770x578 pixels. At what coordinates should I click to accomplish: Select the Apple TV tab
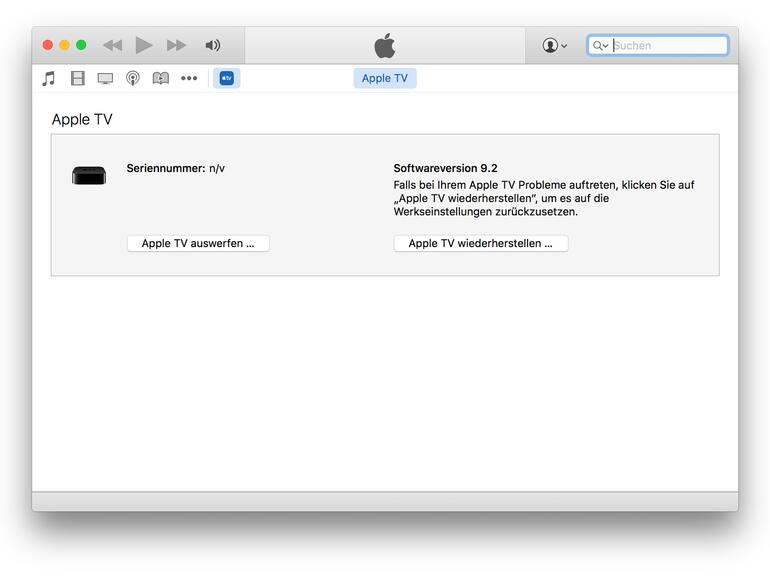[385, 78]
